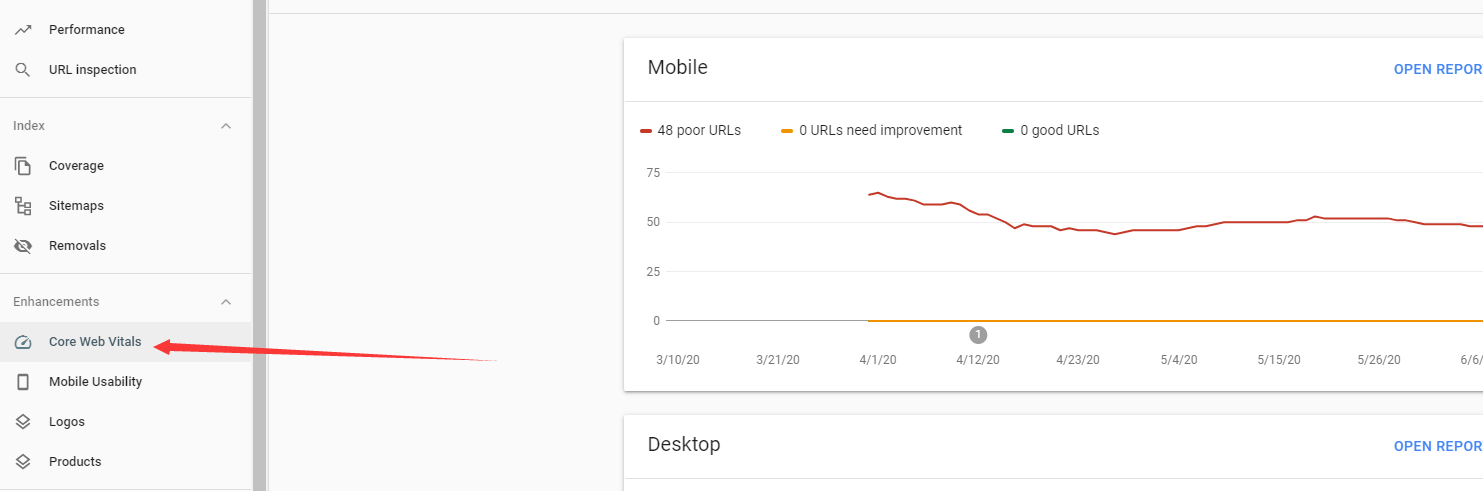Collapse the Index section chevron
Screen dimensions: 1483x491
point(226,126)
